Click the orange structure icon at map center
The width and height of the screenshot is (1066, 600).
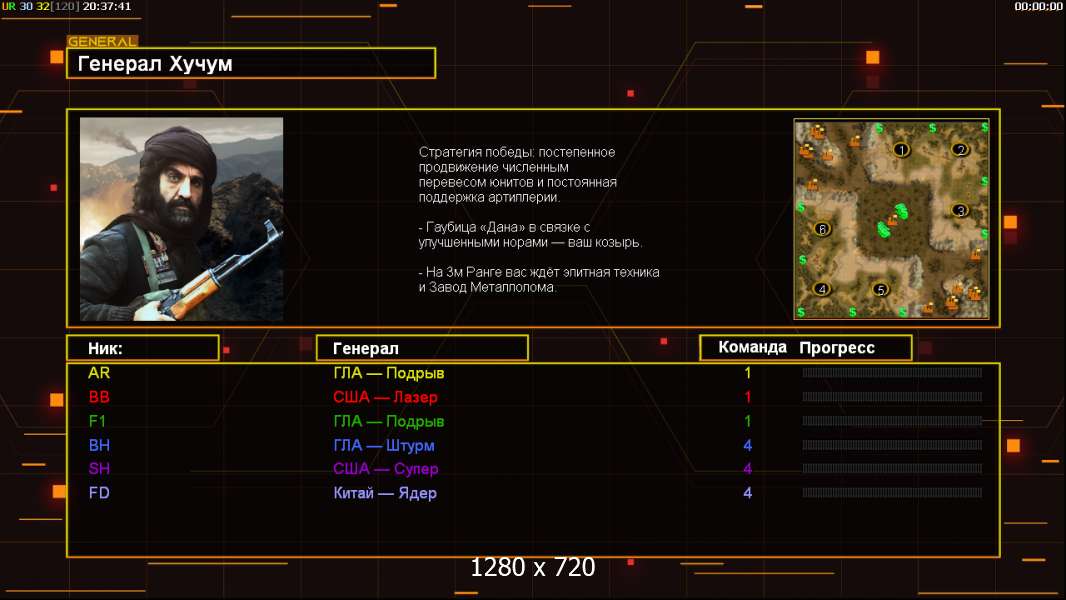[892, 221]
